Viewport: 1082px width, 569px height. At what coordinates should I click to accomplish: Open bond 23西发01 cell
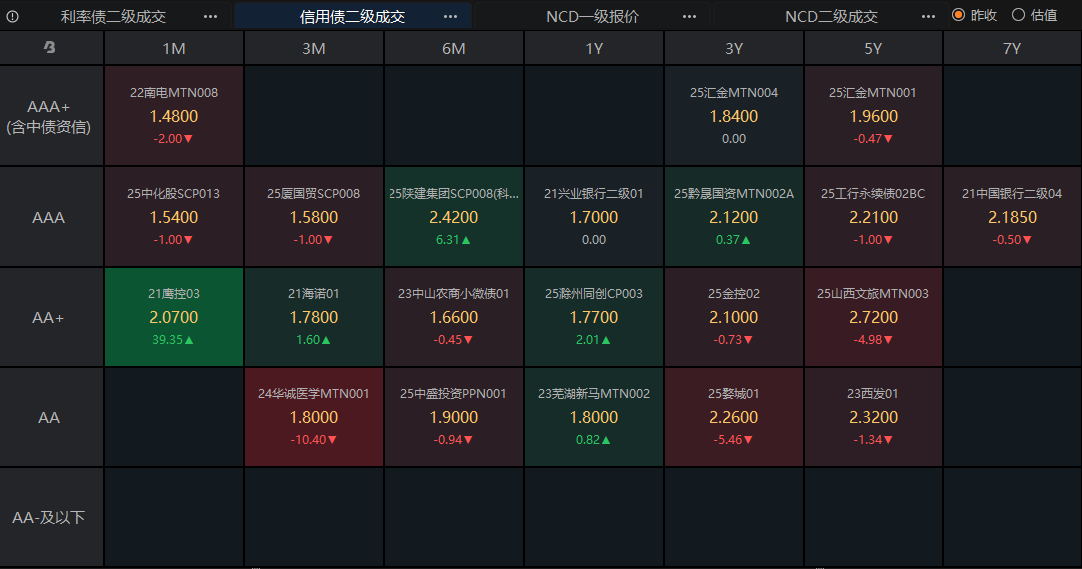874,417
